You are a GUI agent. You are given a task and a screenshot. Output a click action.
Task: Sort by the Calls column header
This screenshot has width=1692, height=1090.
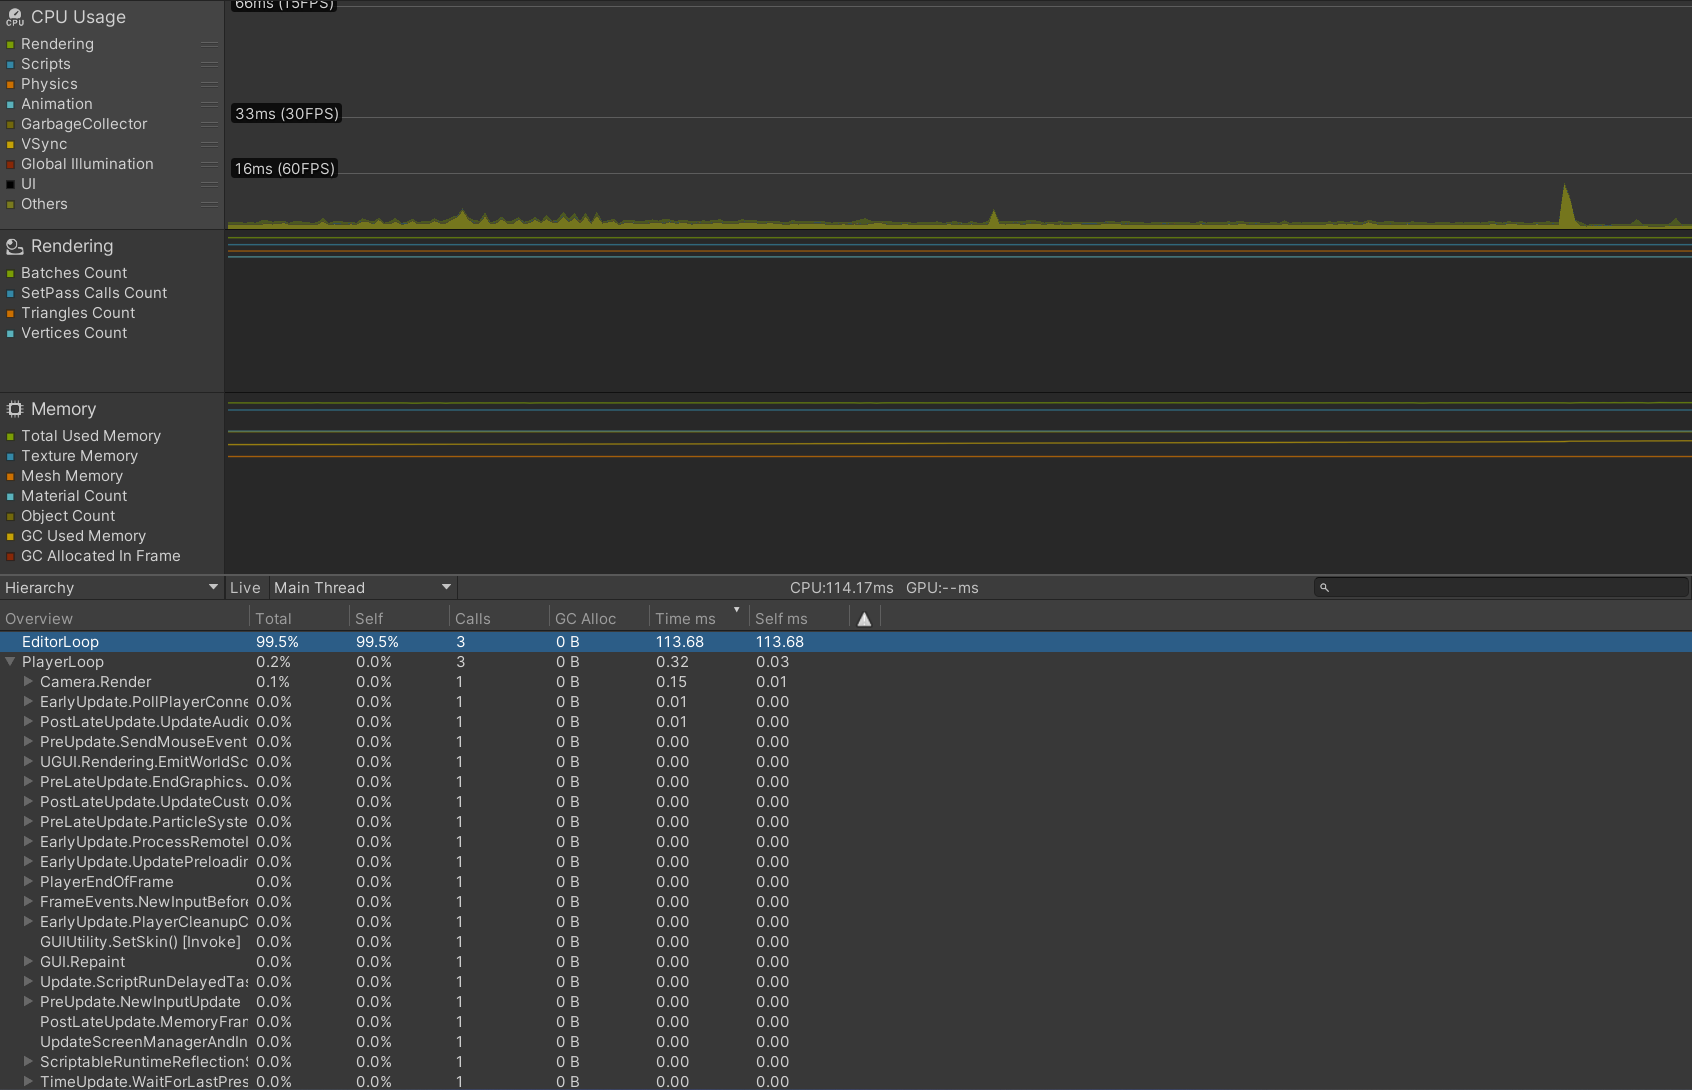(472, 619)
